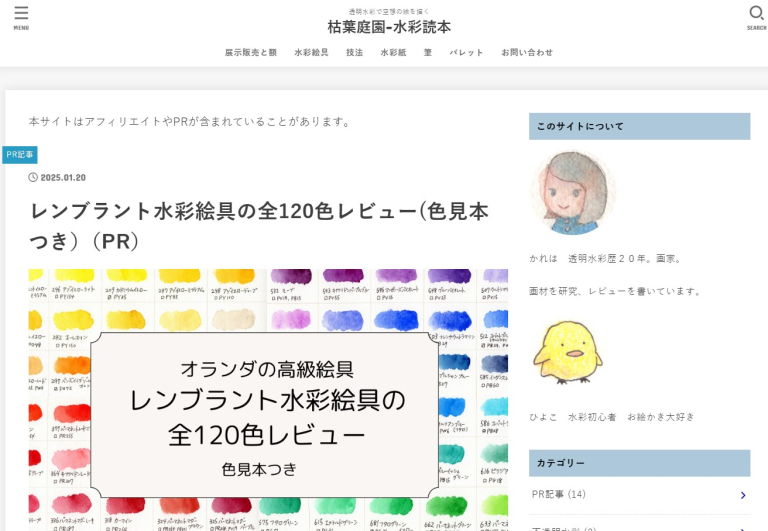Open the 展示販売と額 menu item
Screen dimensions: 768x531
pos(250,52)
